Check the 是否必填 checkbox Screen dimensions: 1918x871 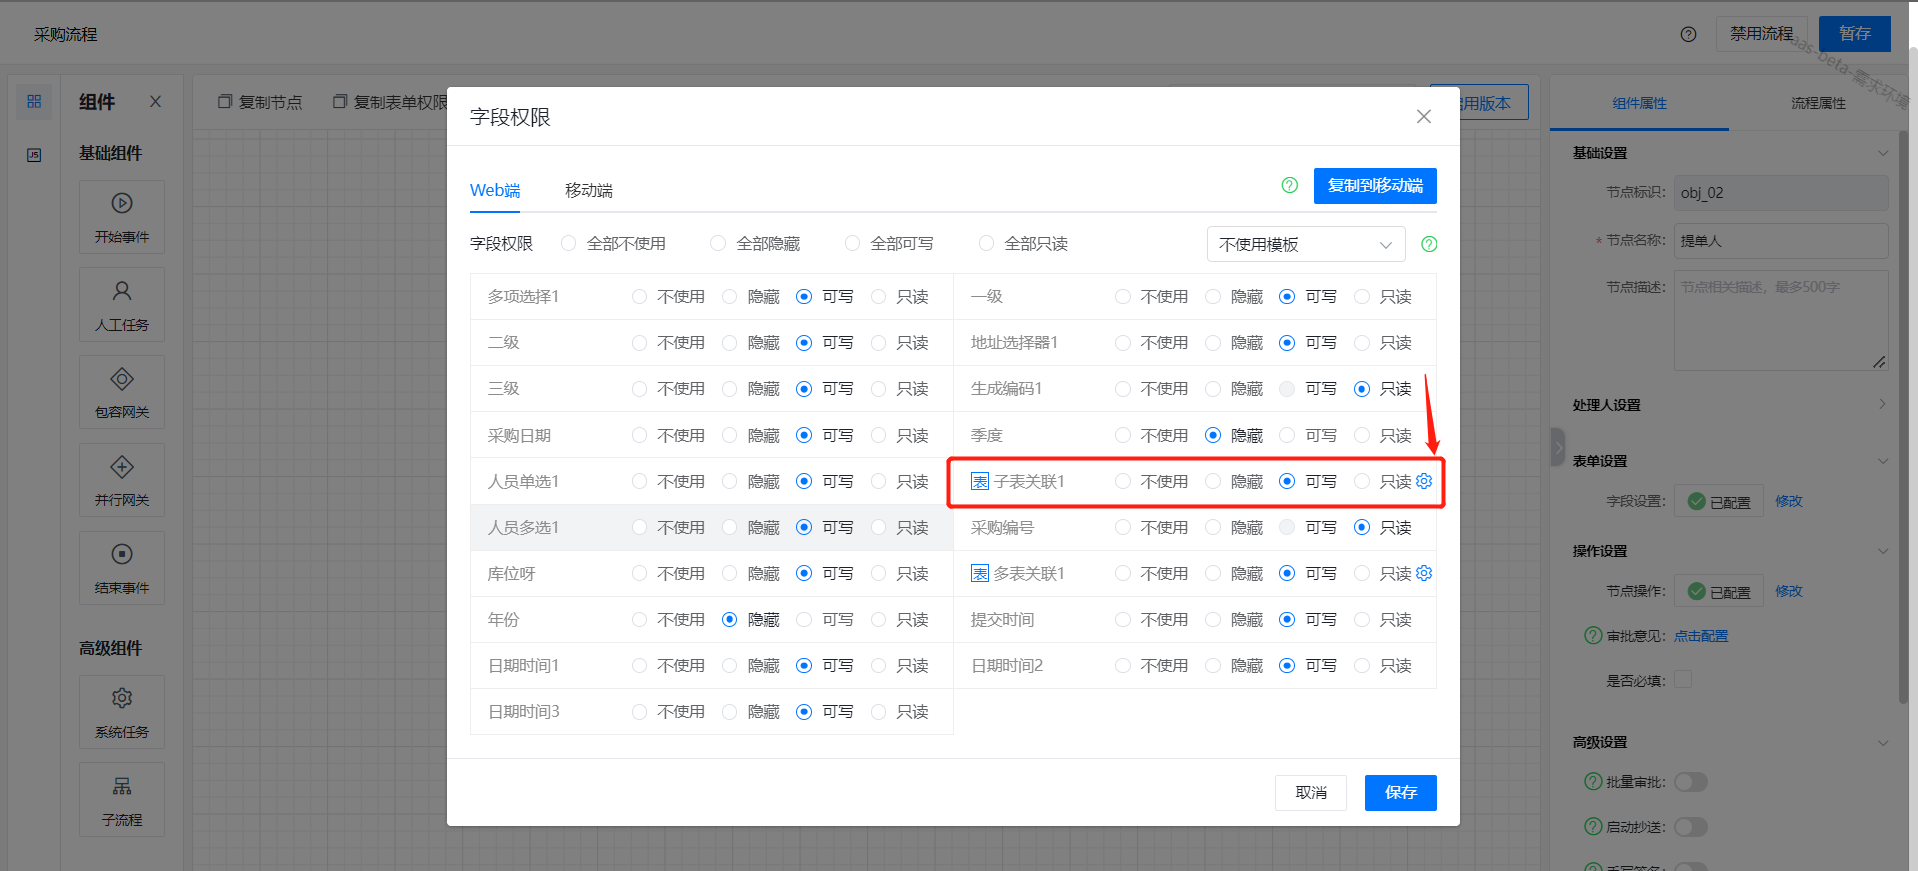point(1683,680)
